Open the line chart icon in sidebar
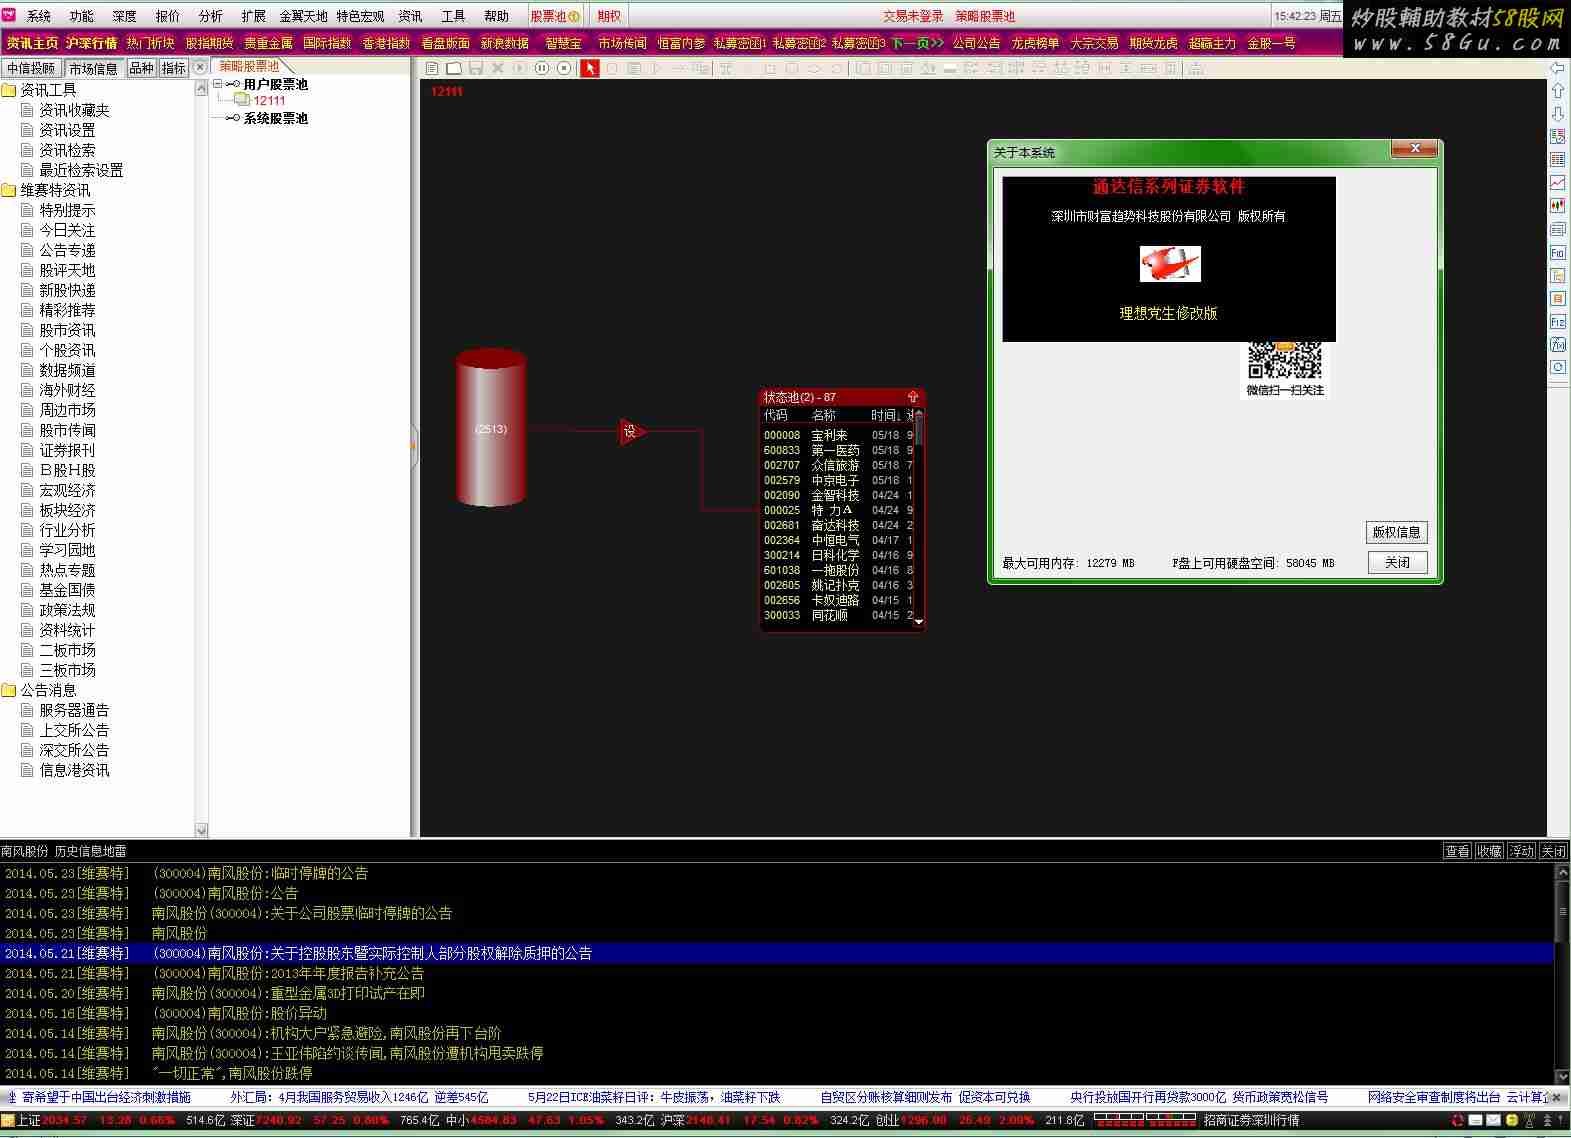This screenshot has width=1571, height=1138. tap(1558, 182)
